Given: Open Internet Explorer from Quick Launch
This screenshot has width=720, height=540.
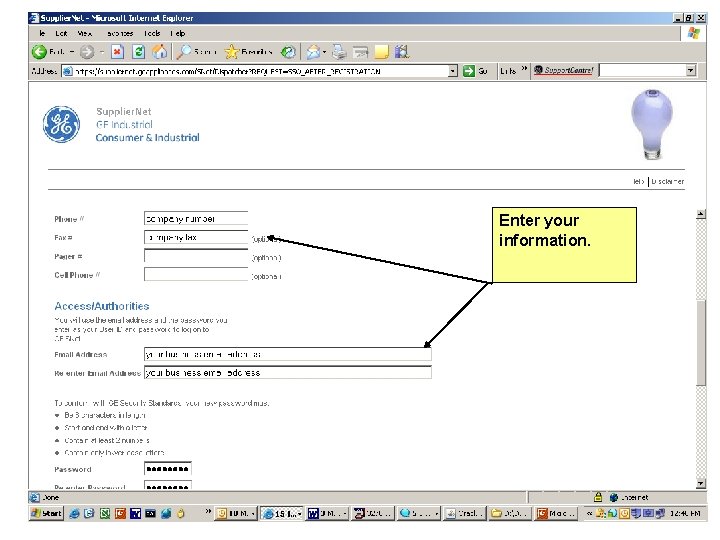Looking at the screenshot, I should [x=74, y=513].
